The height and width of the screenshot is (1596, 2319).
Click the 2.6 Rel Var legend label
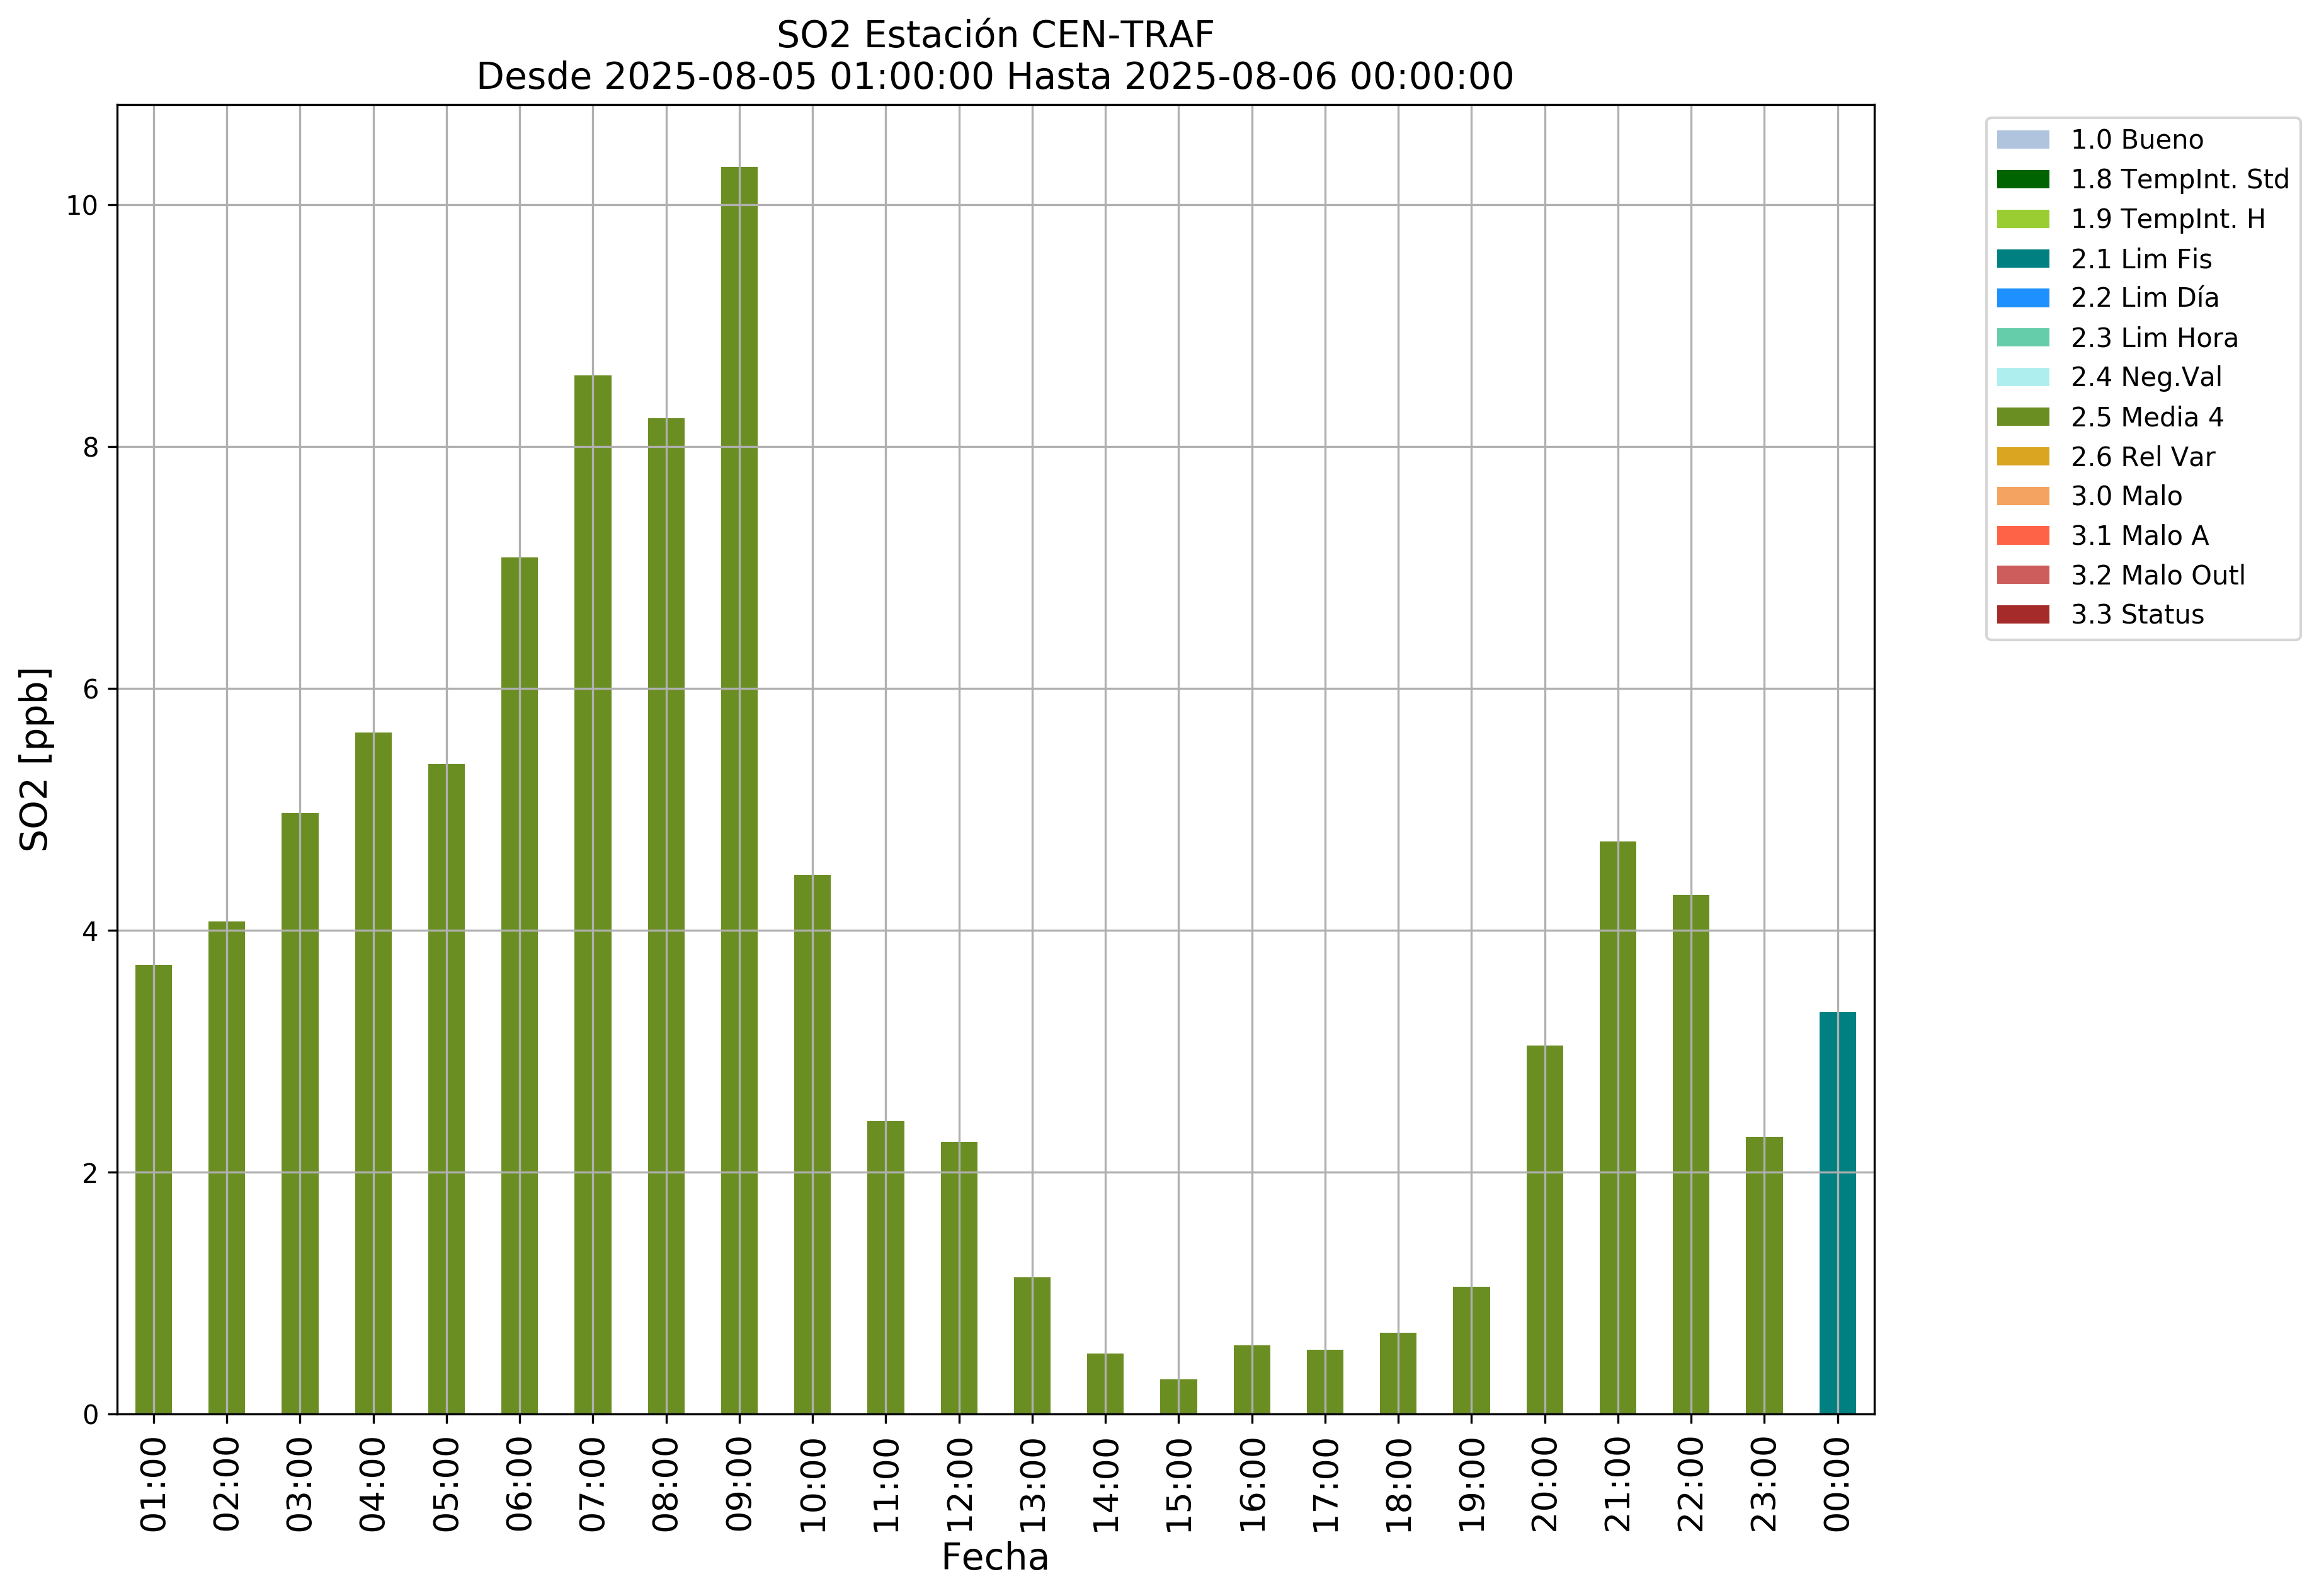tap(2142, 457)
